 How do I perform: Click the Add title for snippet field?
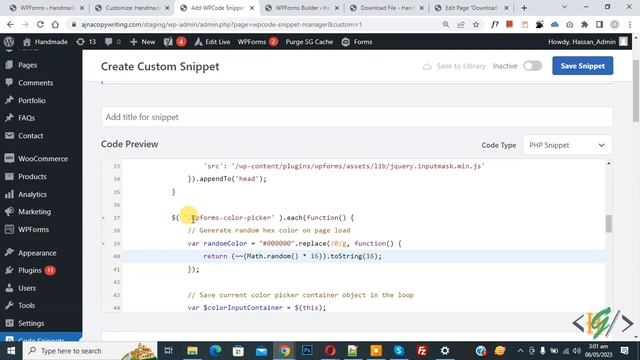[357, 117]
